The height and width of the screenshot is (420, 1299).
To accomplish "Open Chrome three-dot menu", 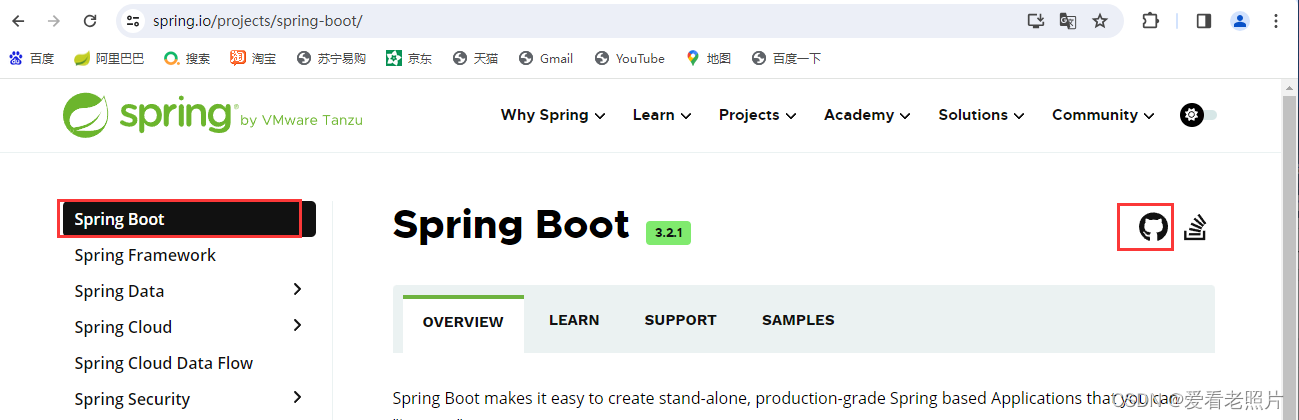I will coord(1276,21).
